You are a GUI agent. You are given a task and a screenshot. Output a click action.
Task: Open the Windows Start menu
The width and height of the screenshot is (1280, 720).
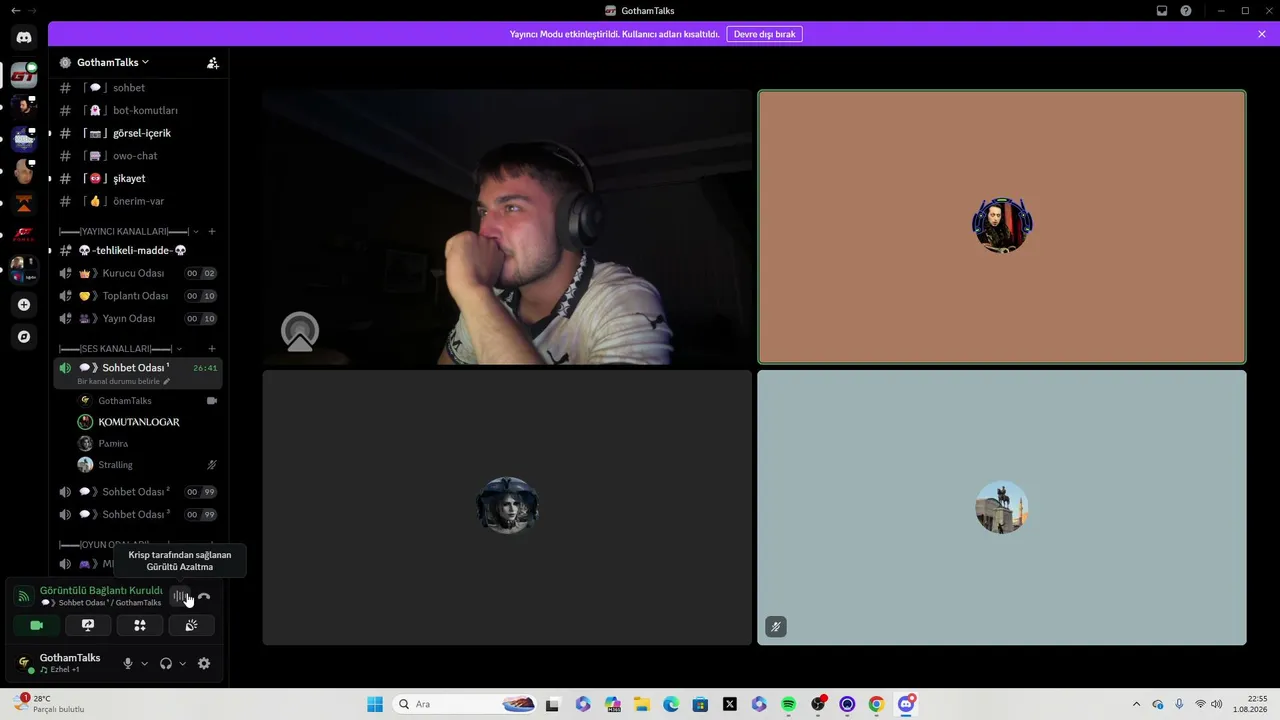(x=375, y=704)
